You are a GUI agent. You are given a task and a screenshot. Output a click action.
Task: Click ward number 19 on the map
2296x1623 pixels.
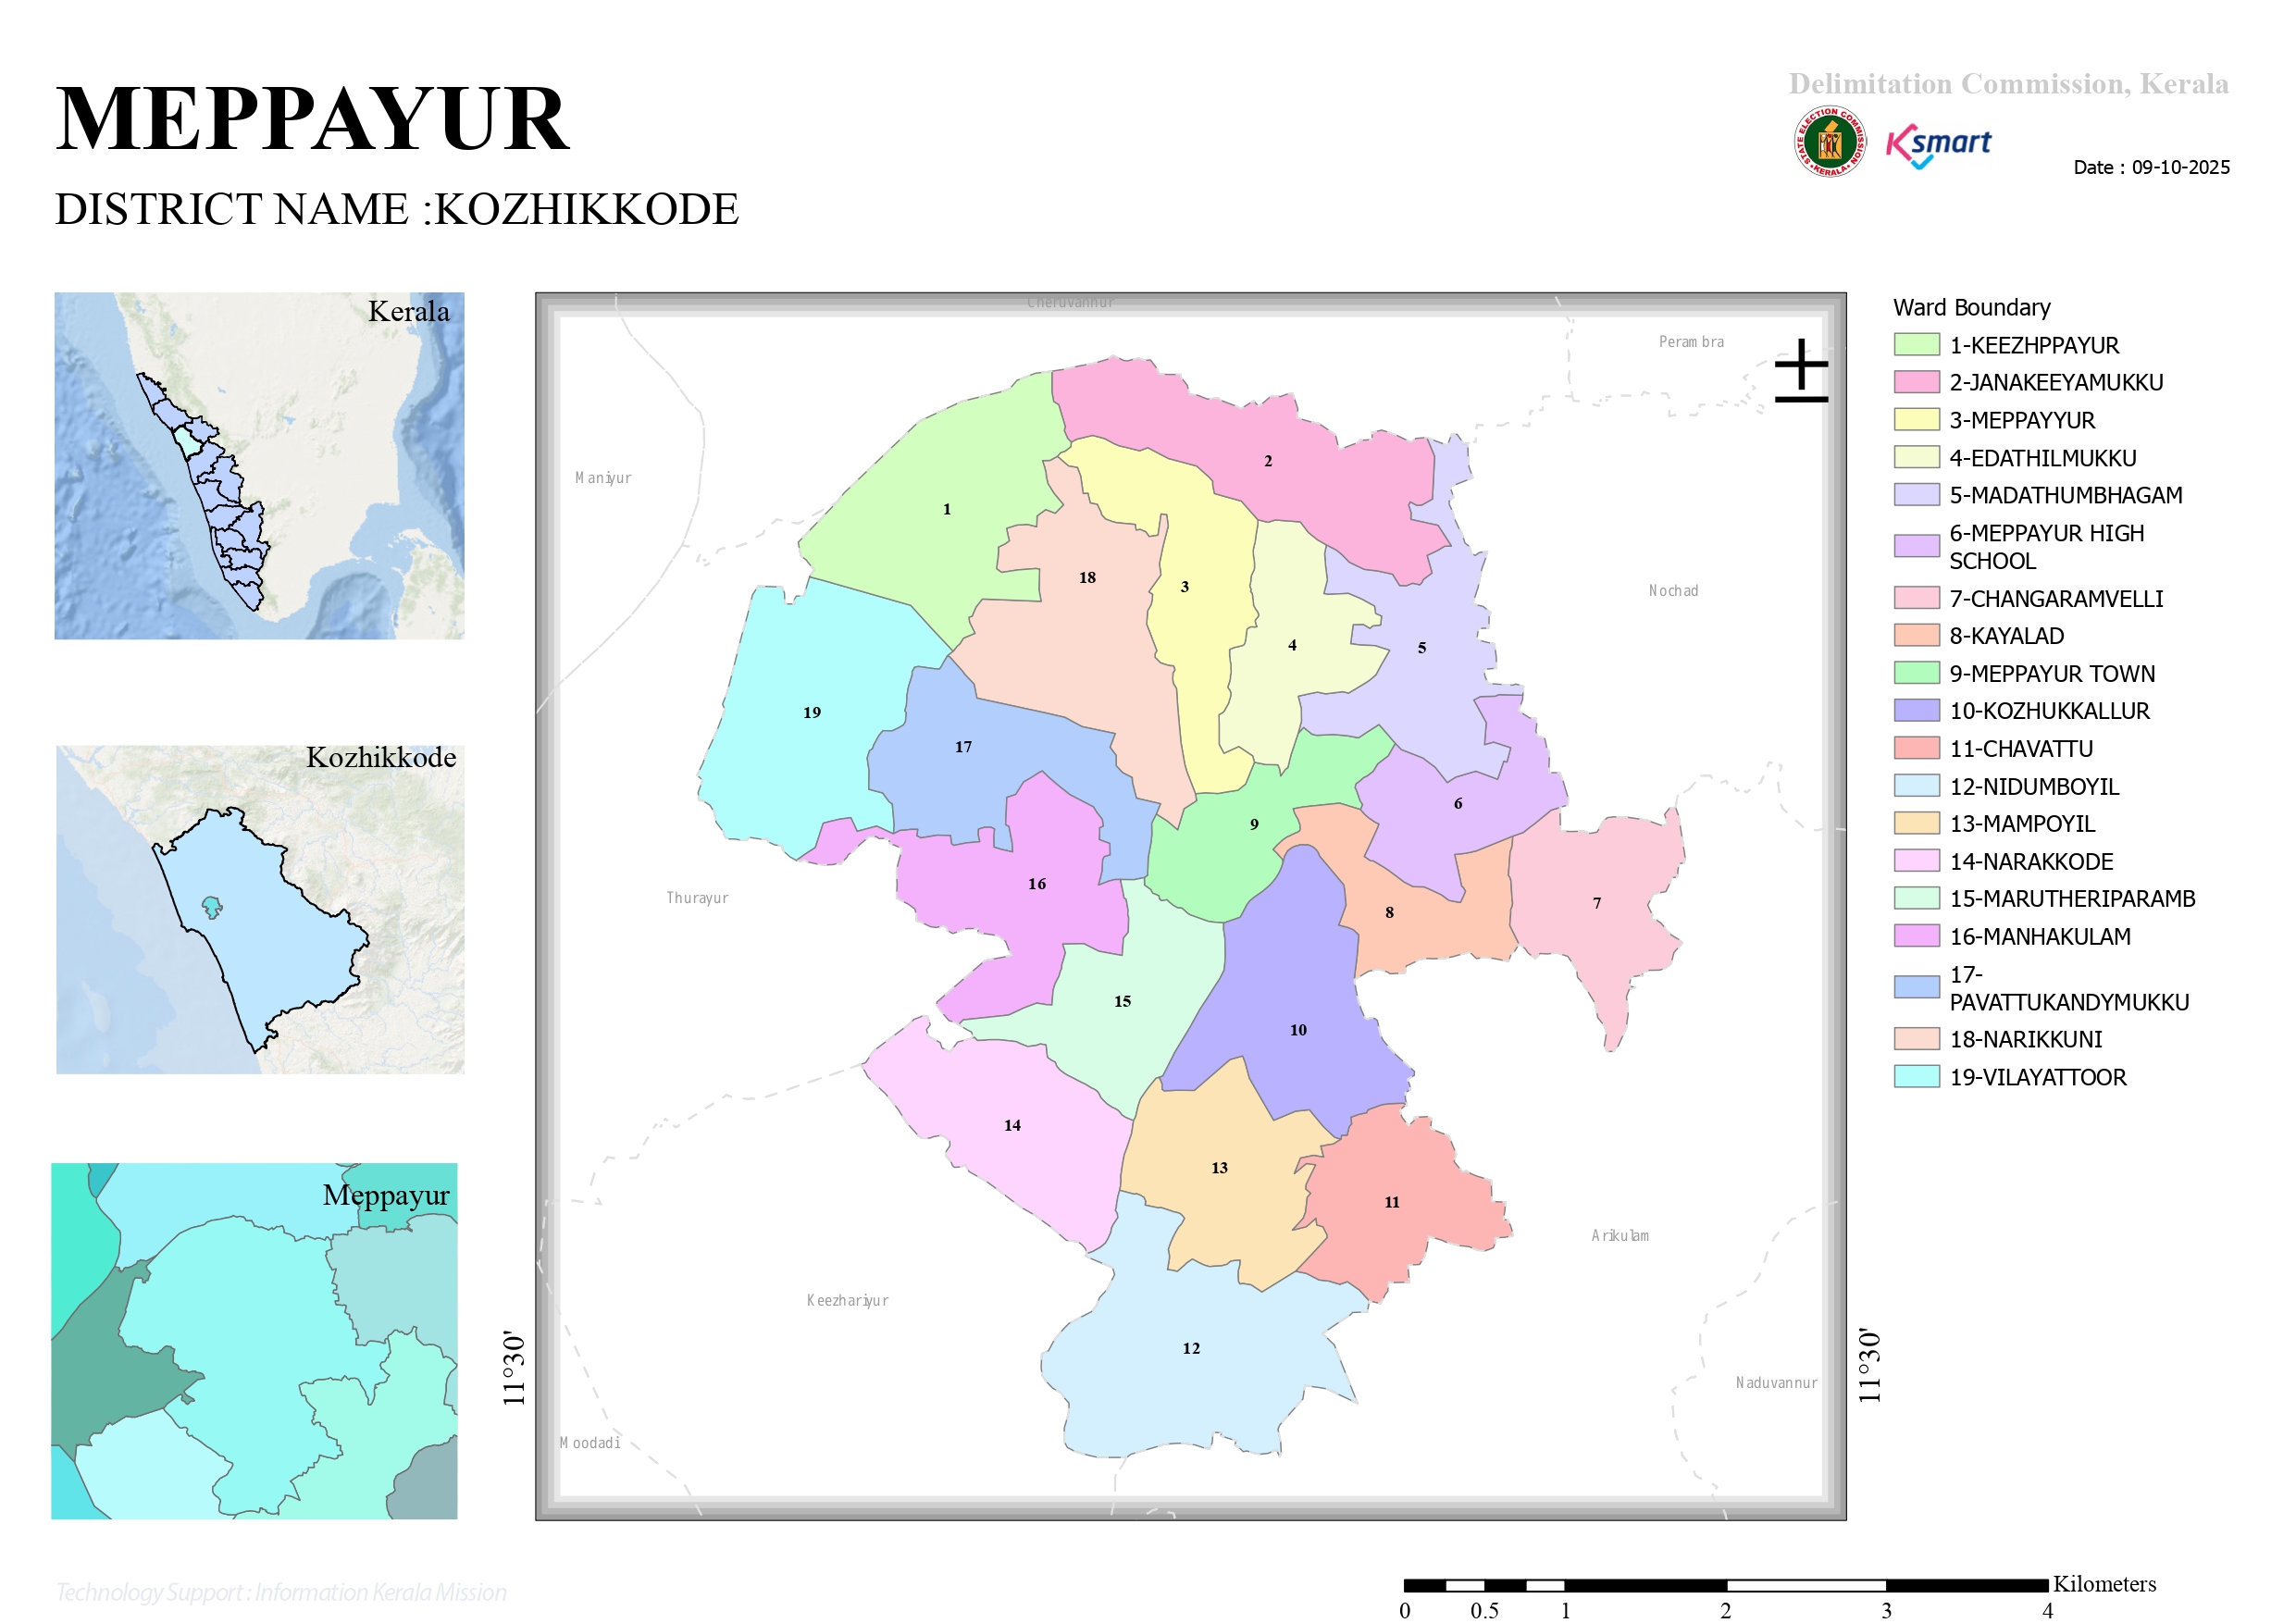click(x=812, y=713)
